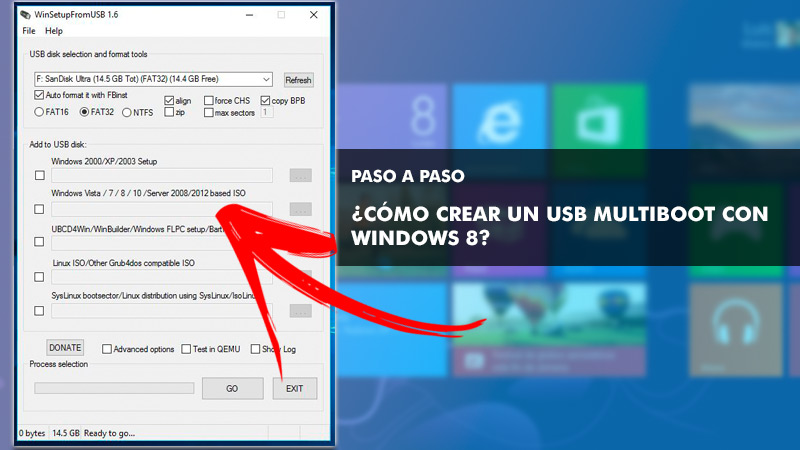Check the Windows 2000/XP/2003 Setup checkbox

coord(39,176)
